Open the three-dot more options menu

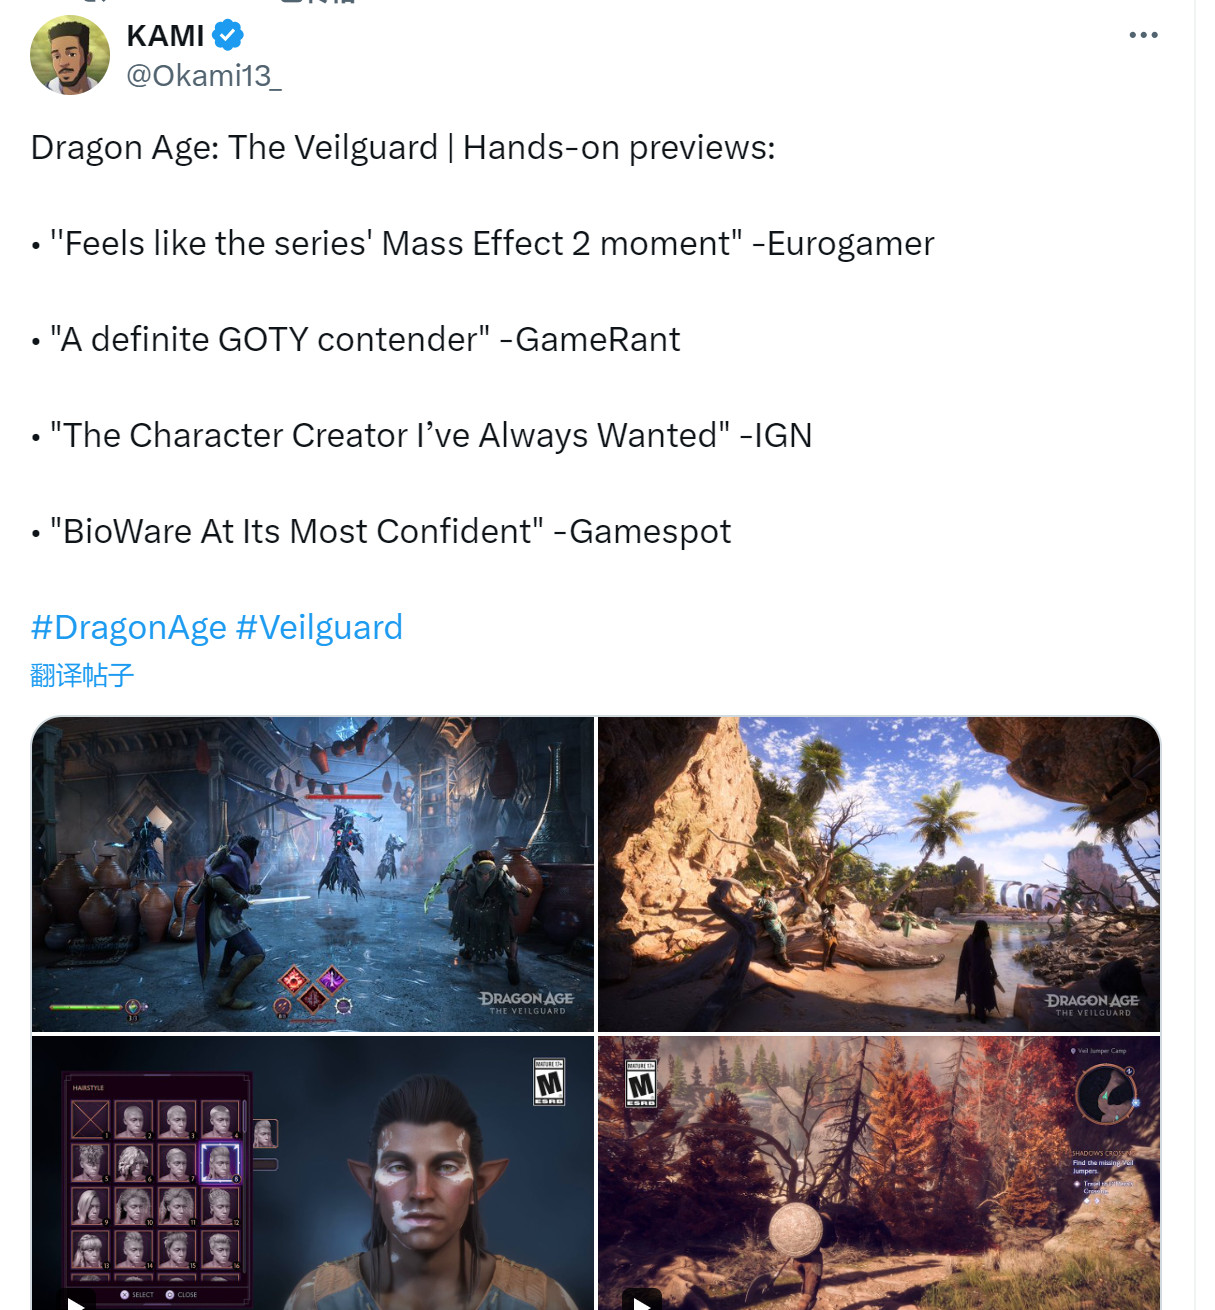1143,35
